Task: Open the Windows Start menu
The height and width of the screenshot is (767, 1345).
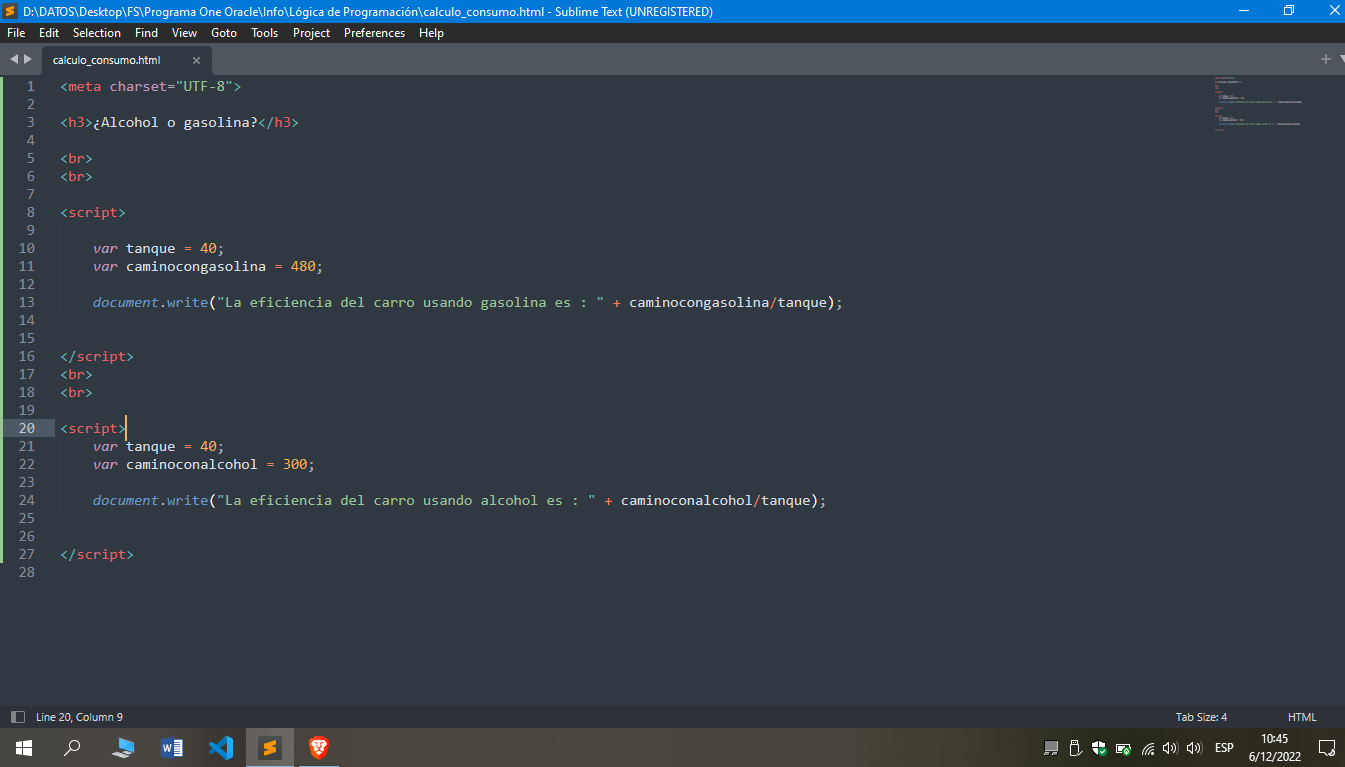Action: [x=24, y=747]
